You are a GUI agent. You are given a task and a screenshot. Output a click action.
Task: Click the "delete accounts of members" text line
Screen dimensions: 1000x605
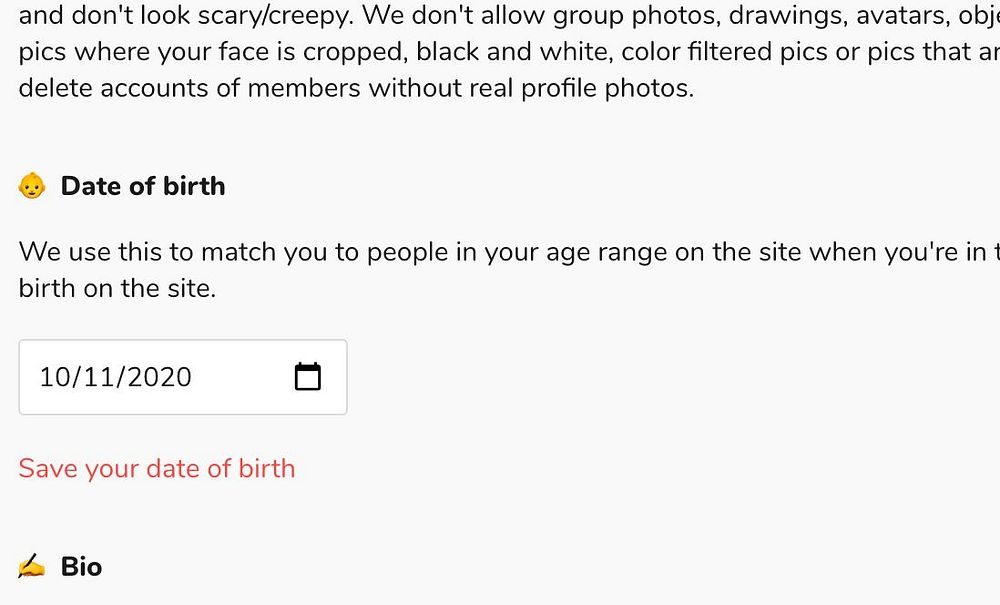pos(190,88)
